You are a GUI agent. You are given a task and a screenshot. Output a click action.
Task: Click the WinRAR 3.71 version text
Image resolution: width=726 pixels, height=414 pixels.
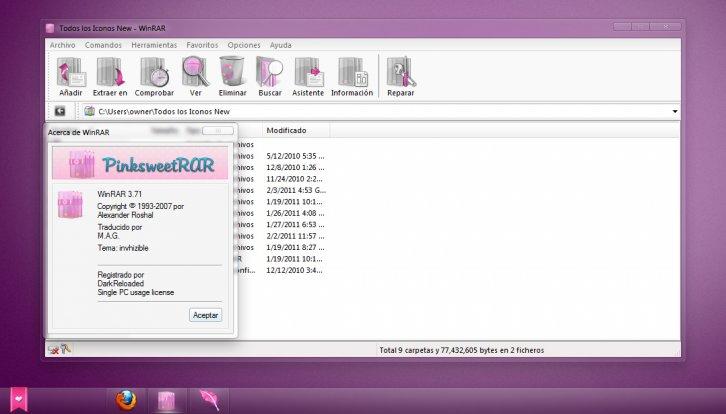coord(119,194)
